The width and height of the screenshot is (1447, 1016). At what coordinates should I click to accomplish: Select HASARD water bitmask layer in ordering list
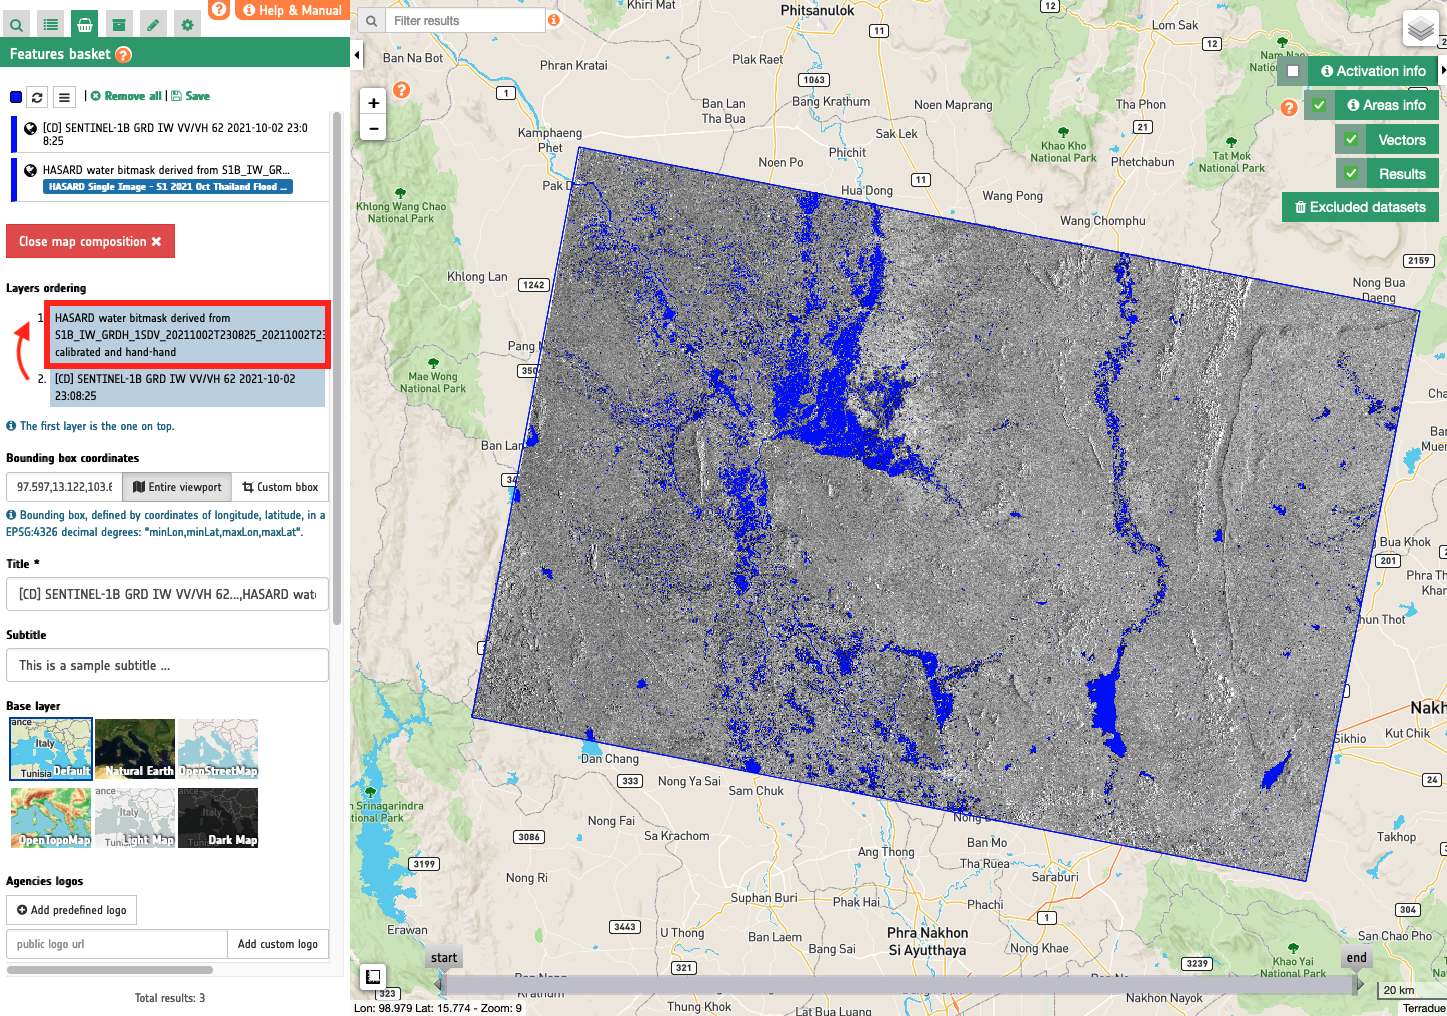coord(187,335)
